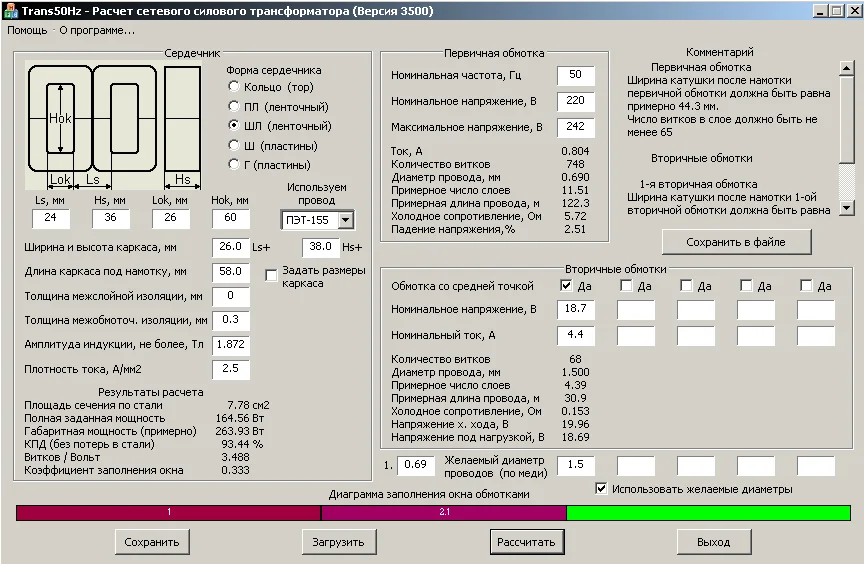The image size is (864, 564).
Task: Uncheck first winding's средней точкой Да box
Action: 567,286
